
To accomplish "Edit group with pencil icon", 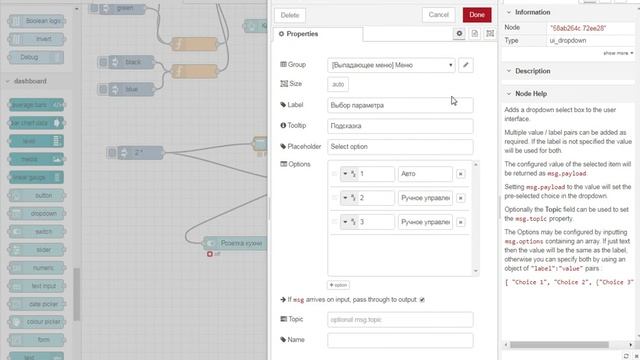I will point(466,65).
